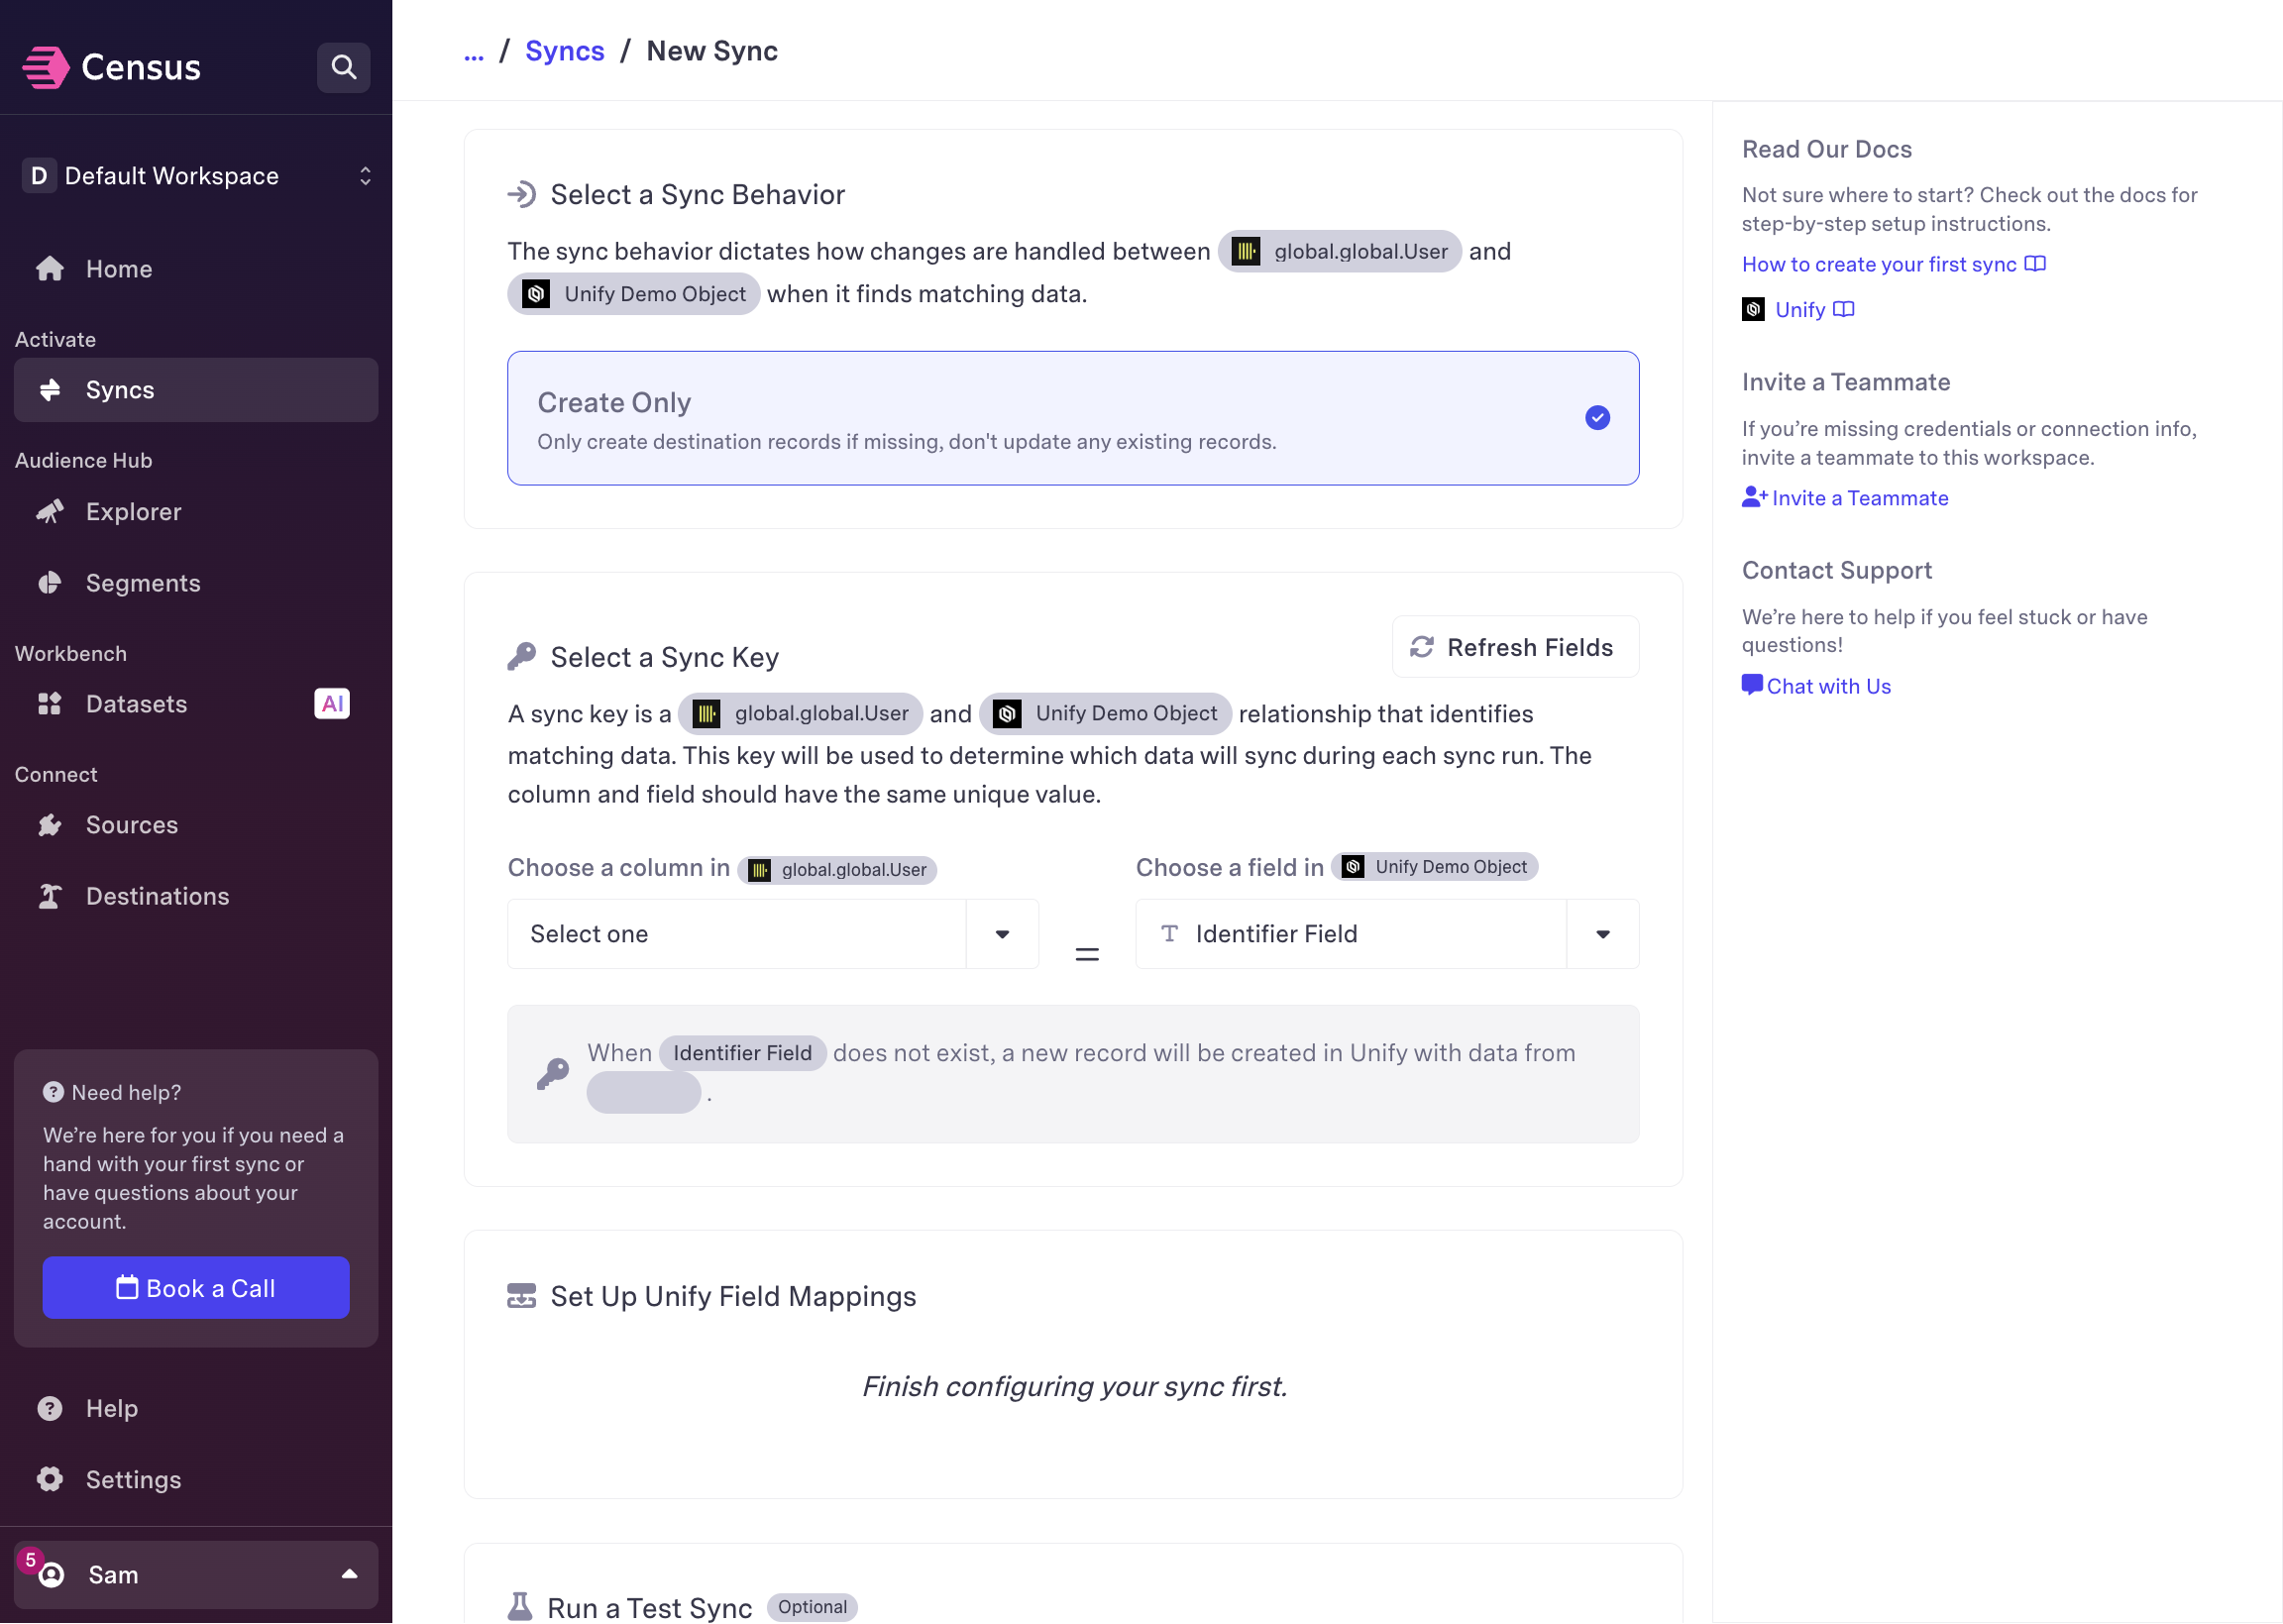Click the search magnifier icon

(x=343, y=67)
